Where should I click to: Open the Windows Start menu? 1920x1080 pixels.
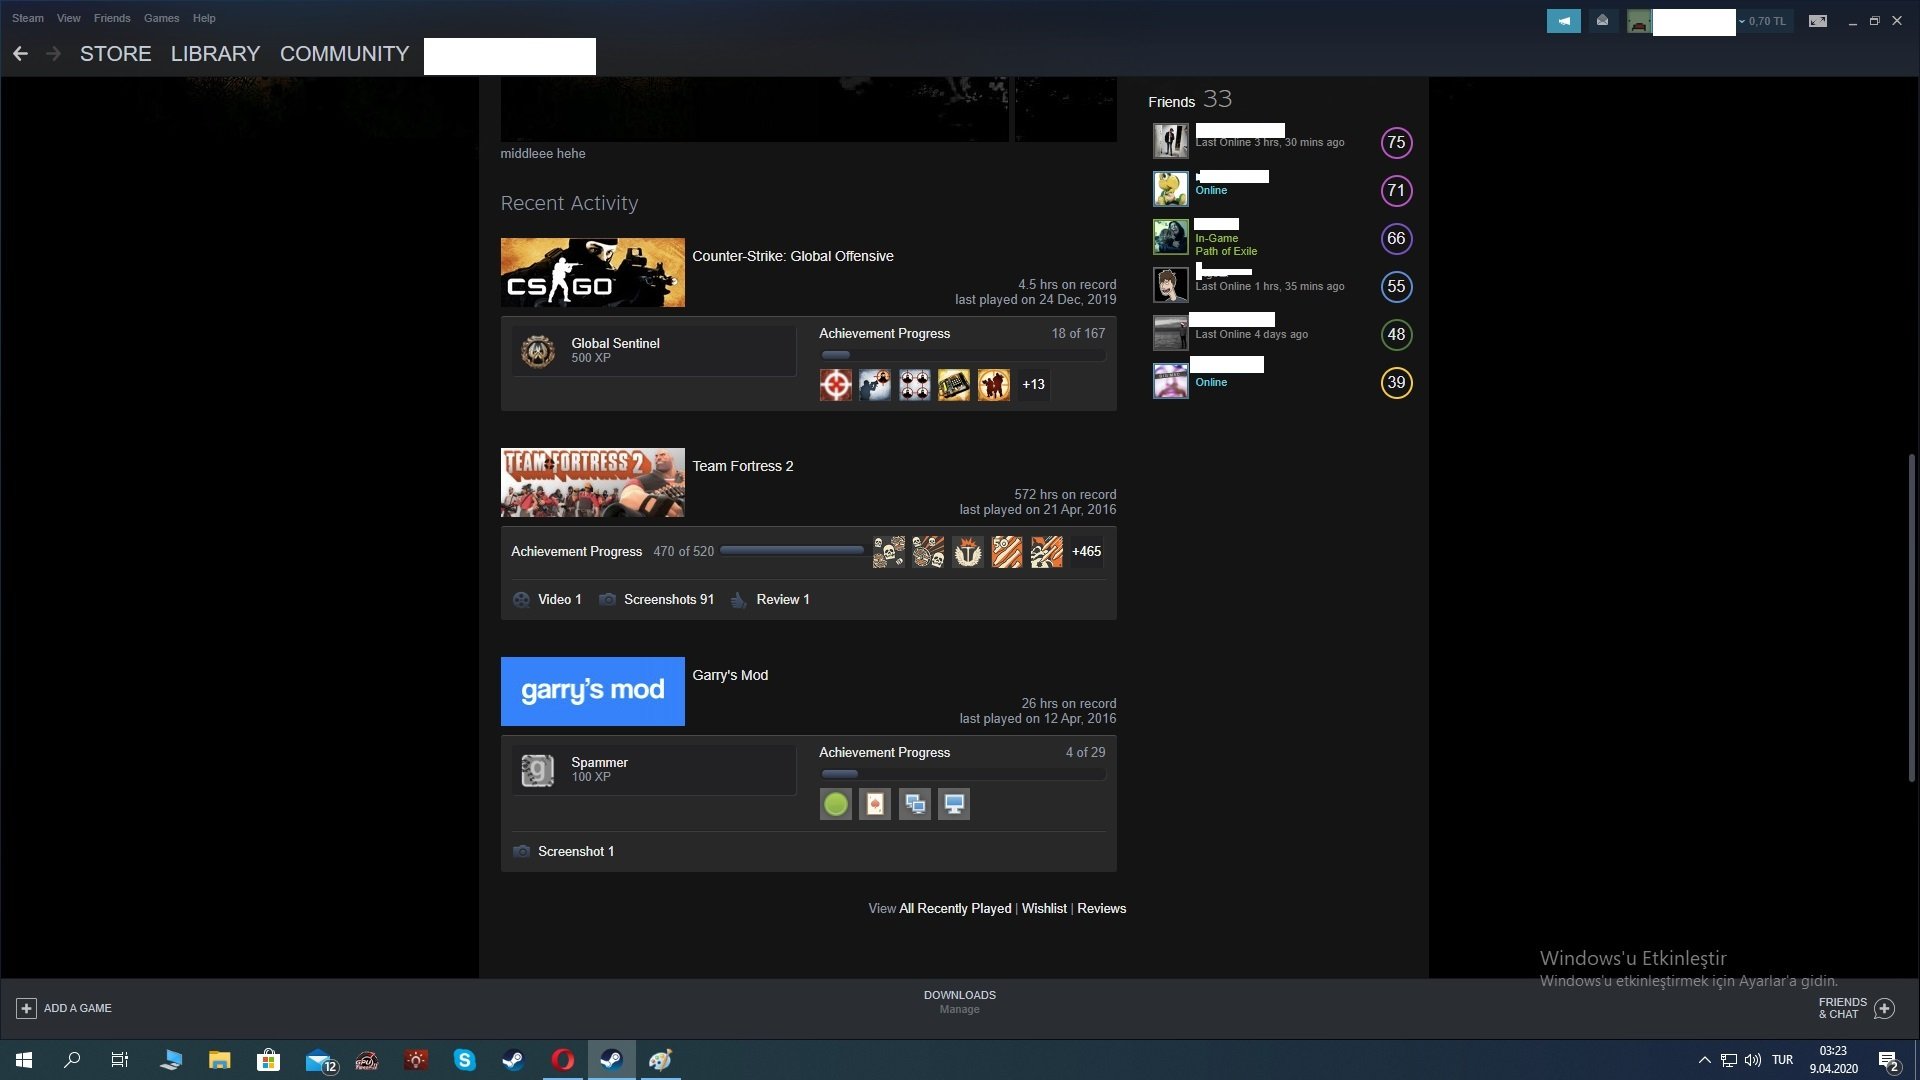click(x=24, y=1060)
